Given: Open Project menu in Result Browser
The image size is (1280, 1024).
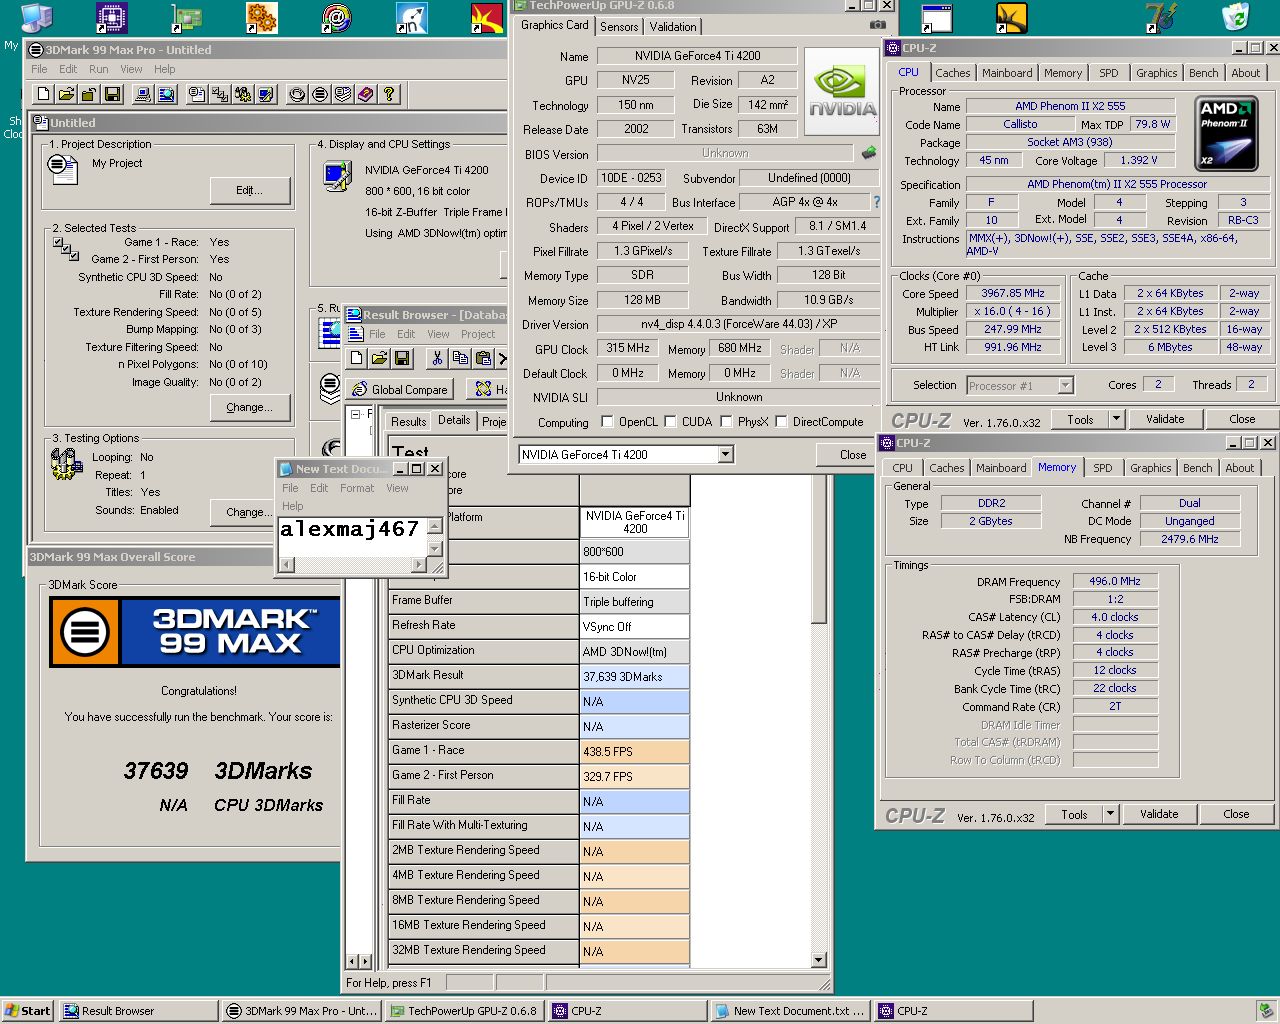Looking at the screenshot, I should [478, 334].
